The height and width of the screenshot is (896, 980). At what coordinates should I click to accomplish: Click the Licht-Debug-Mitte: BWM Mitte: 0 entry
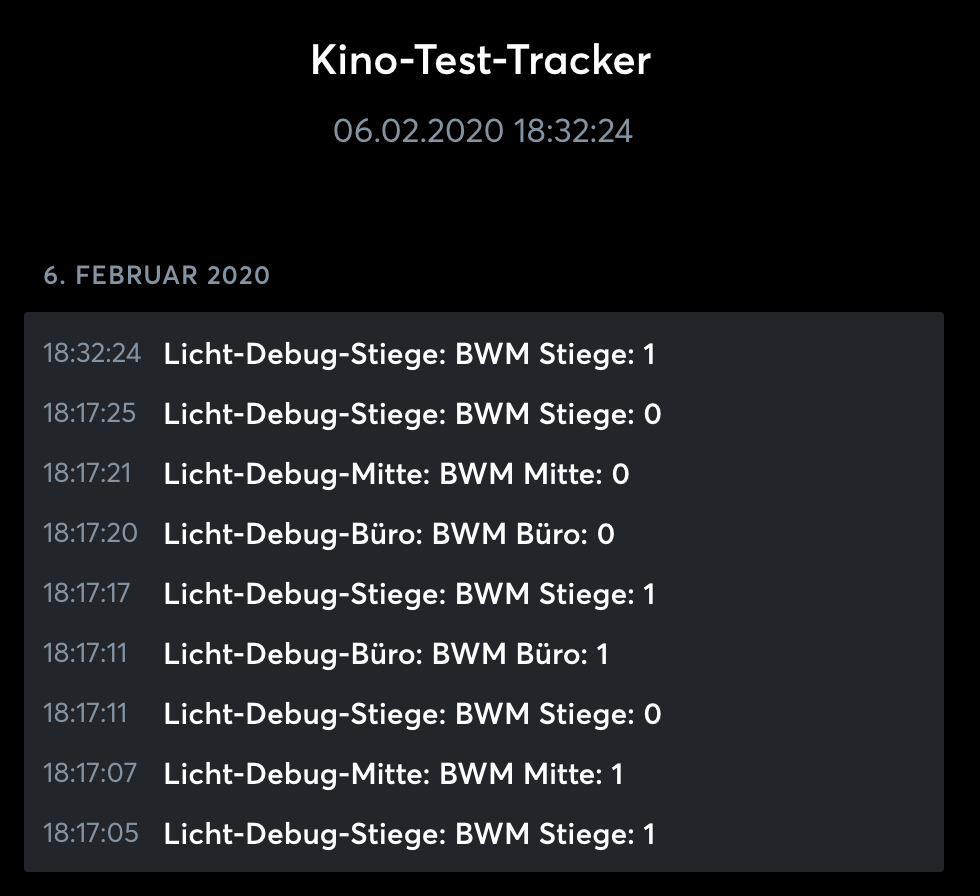396,474
